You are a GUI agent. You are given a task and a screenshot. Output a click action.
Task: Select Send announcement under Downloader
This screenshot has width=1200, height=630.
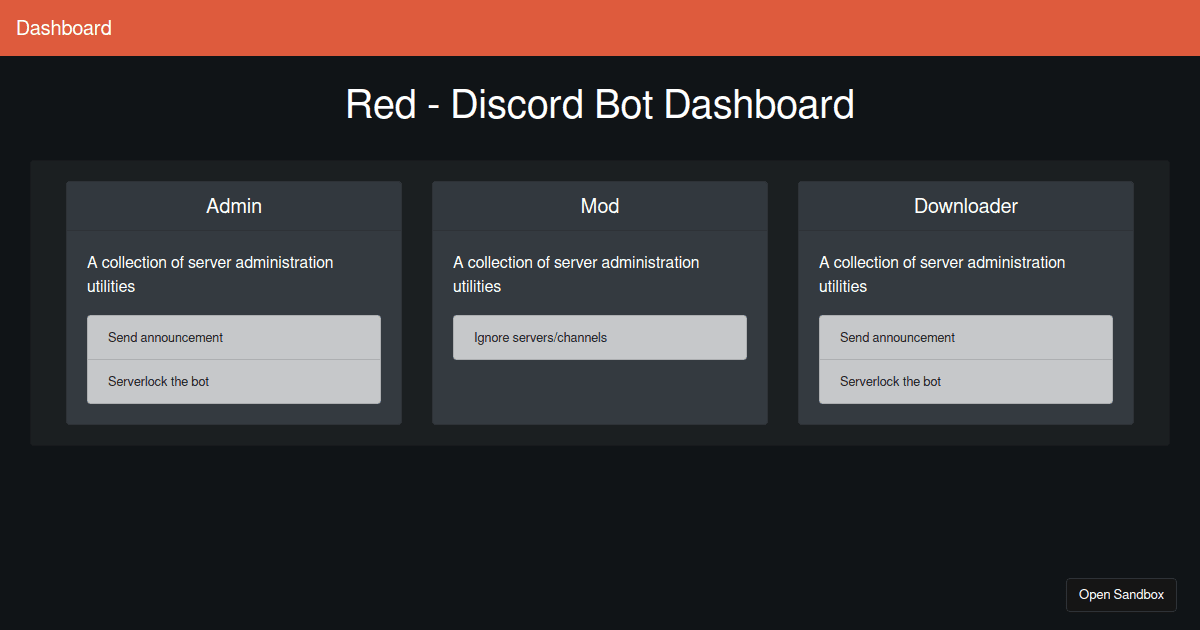click(x=965, y=337)
